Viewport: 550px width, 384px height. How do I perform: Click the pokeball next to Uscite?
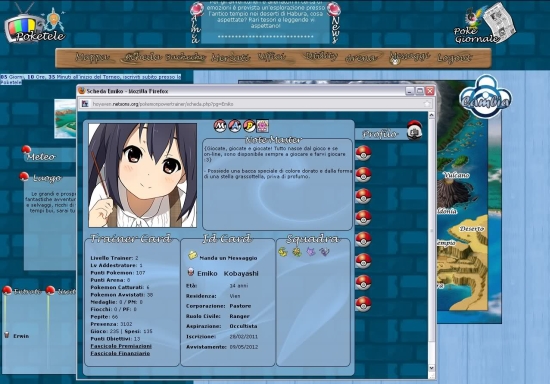[51, 290]
